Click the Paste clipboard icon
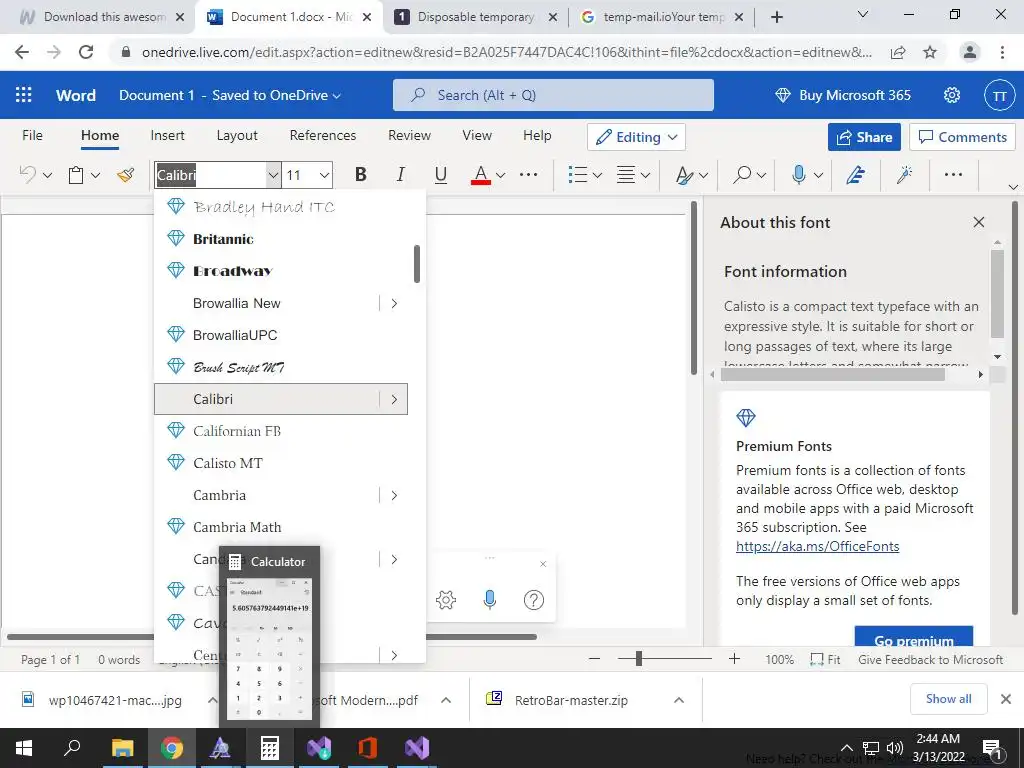 coord(76,175)
